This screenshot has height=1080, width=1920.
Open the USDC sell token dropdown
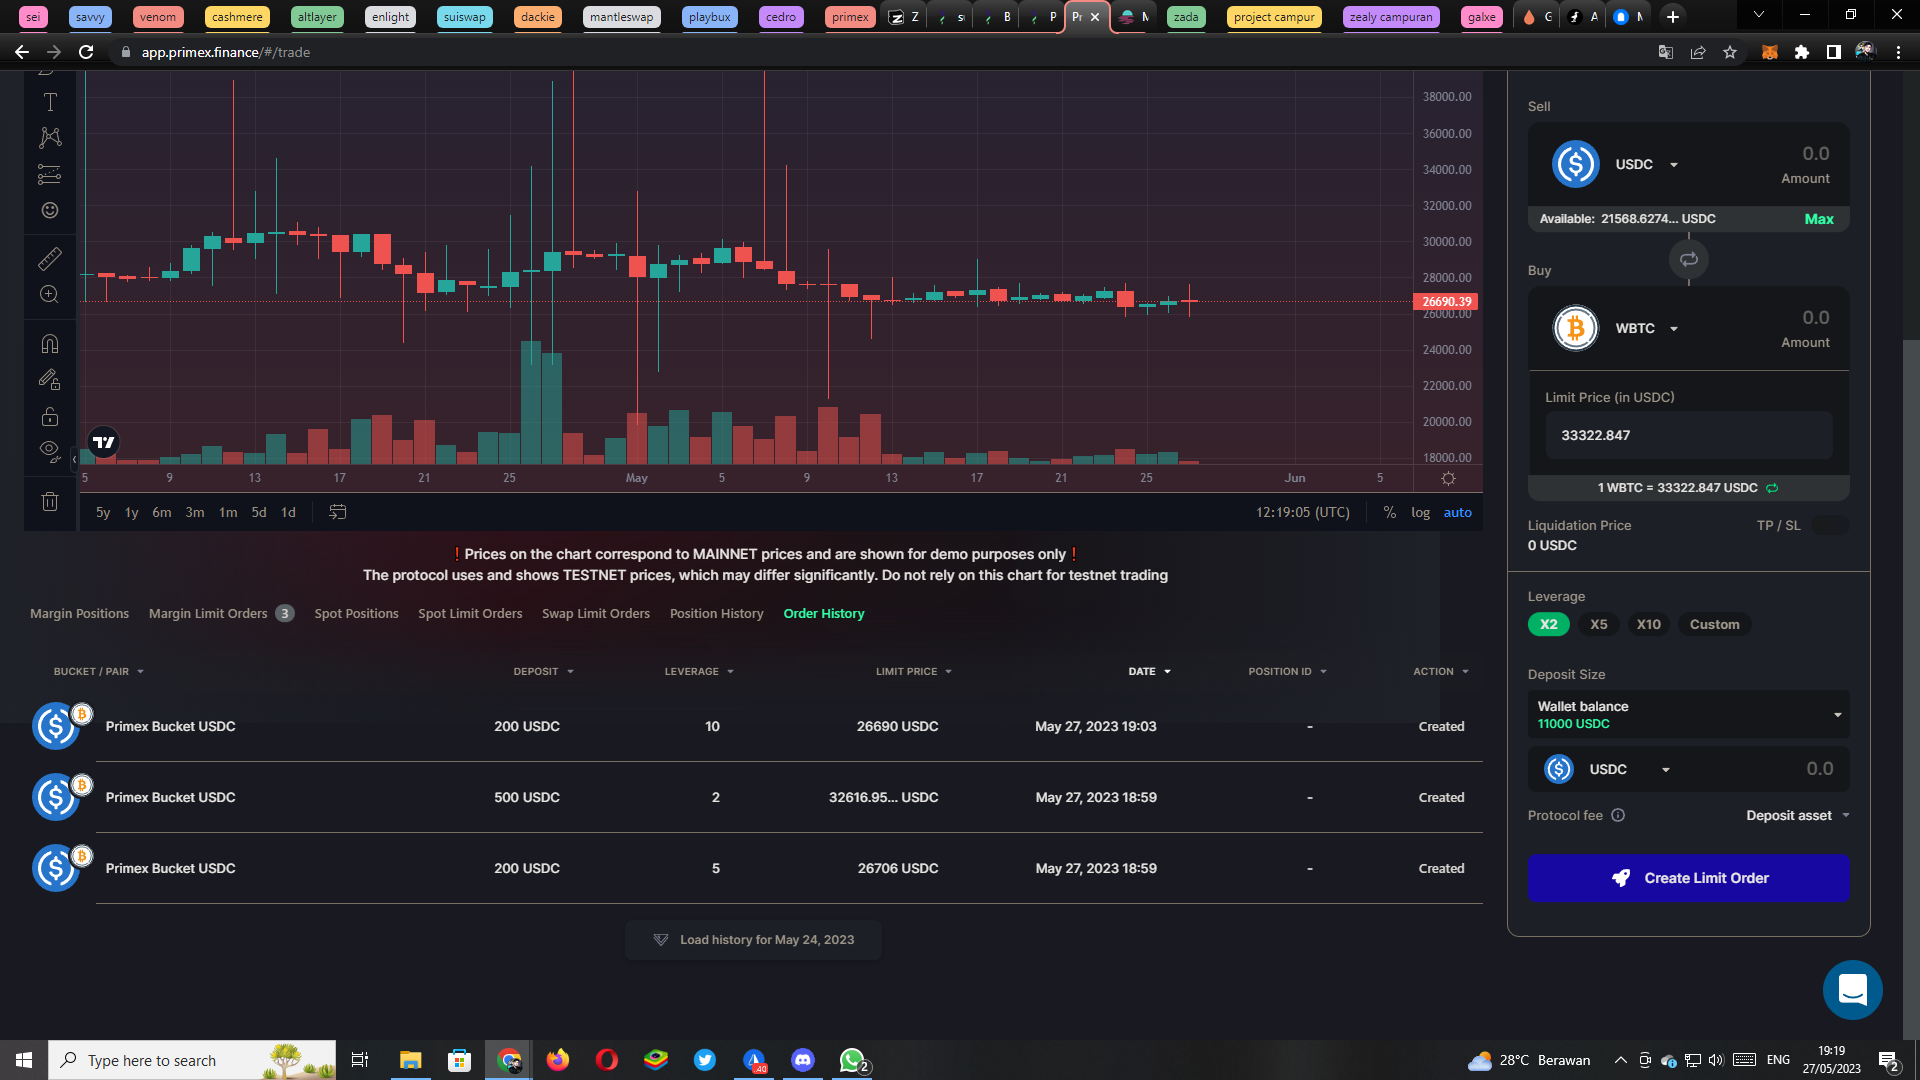[1647, 165]
